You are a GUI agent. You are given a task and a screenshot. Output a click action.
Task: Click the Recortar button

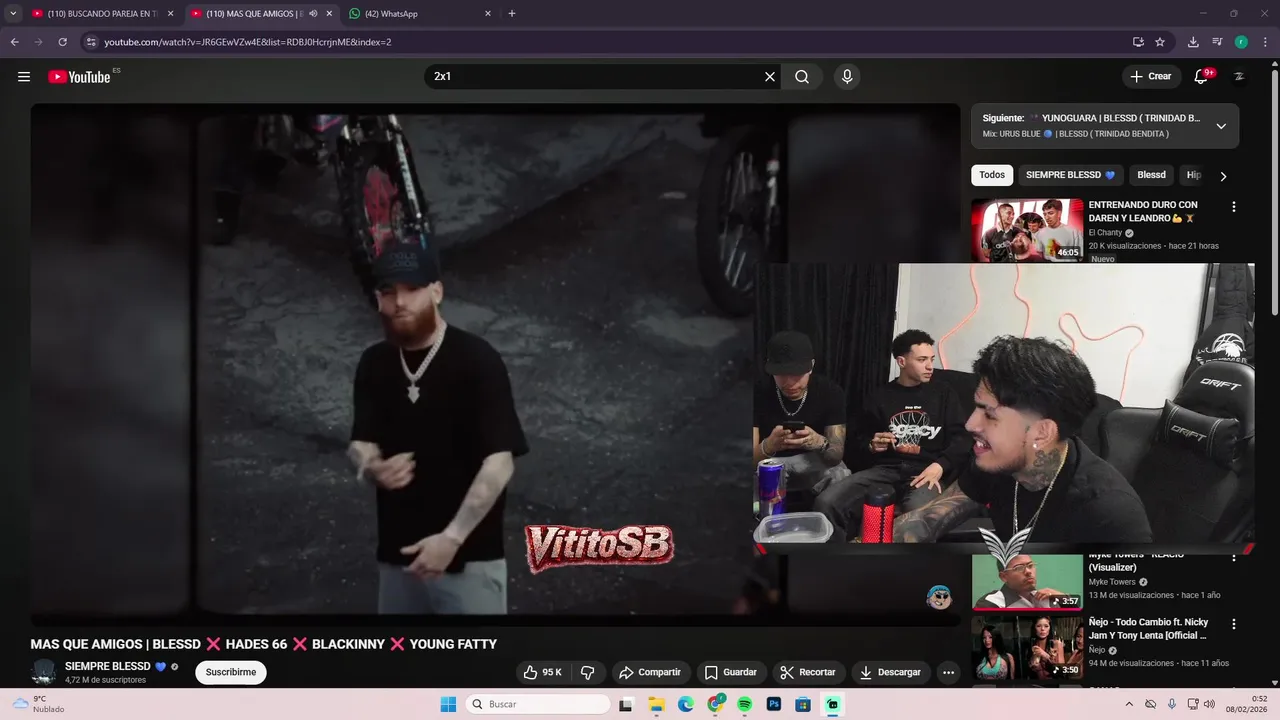[x=808, y=672]
